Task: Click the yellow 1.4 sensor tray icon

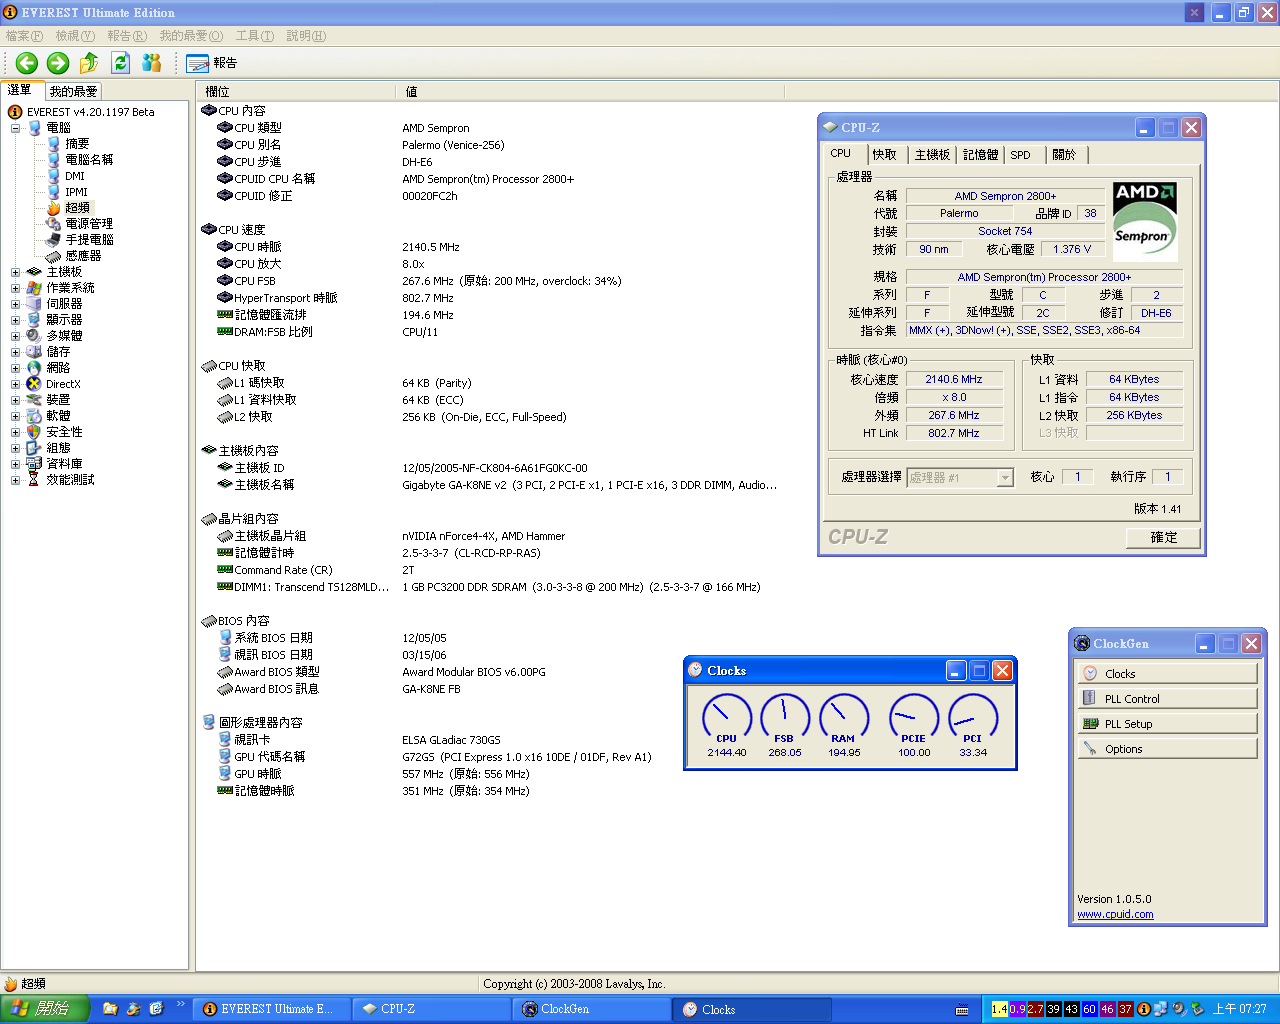Action: 999,1009
